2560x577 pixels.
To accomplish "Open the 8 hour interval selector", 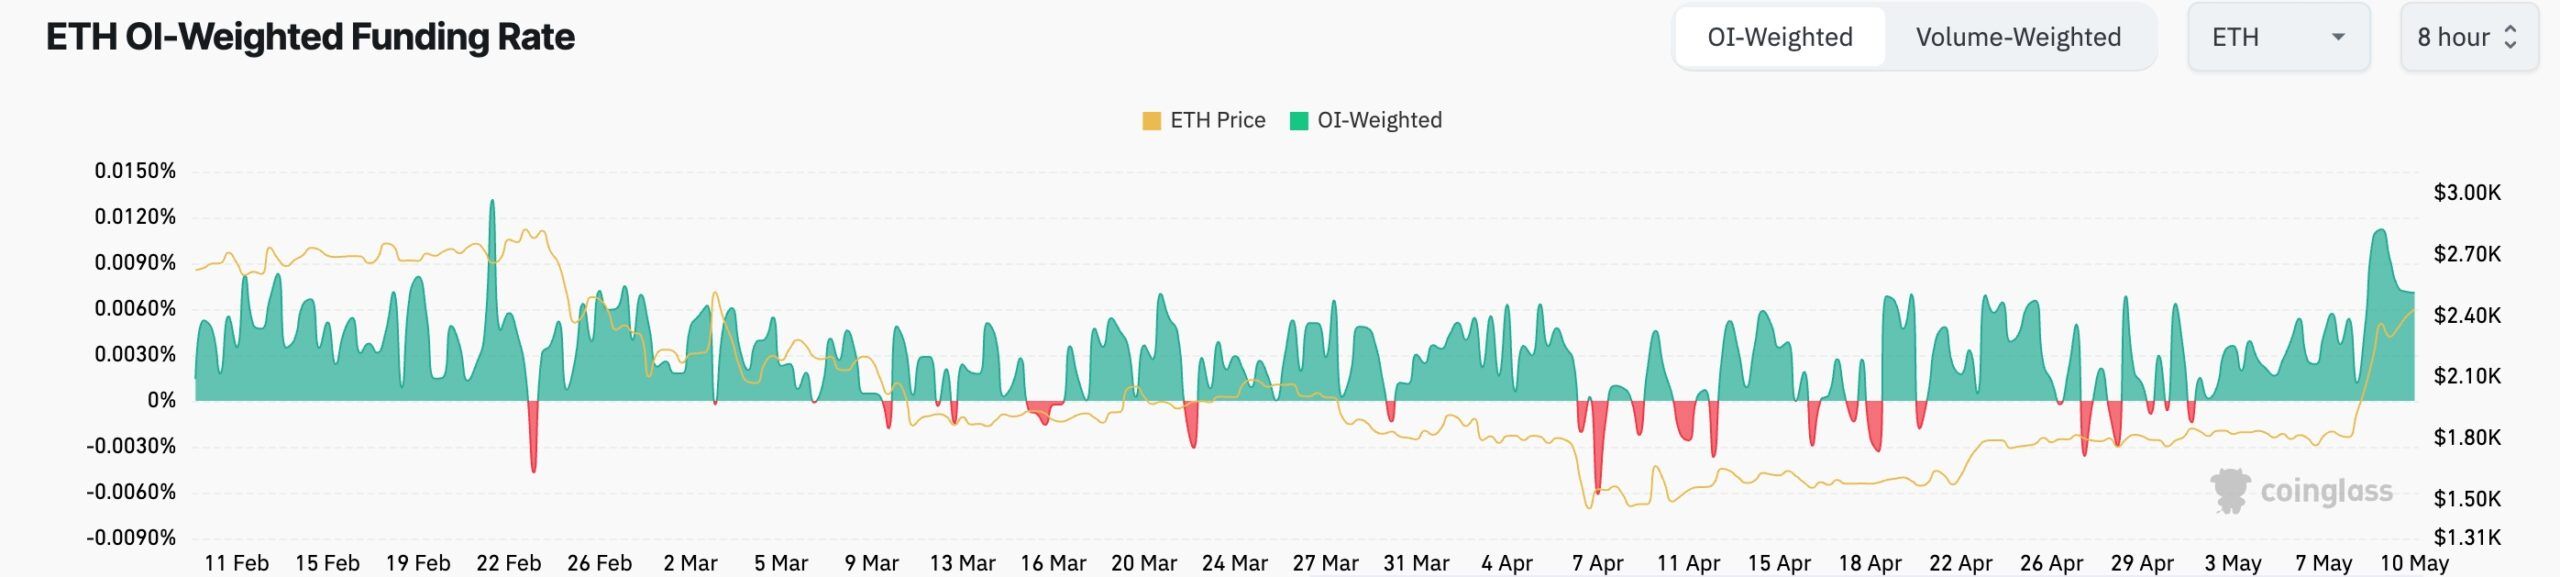I will tap(2468, 37).
